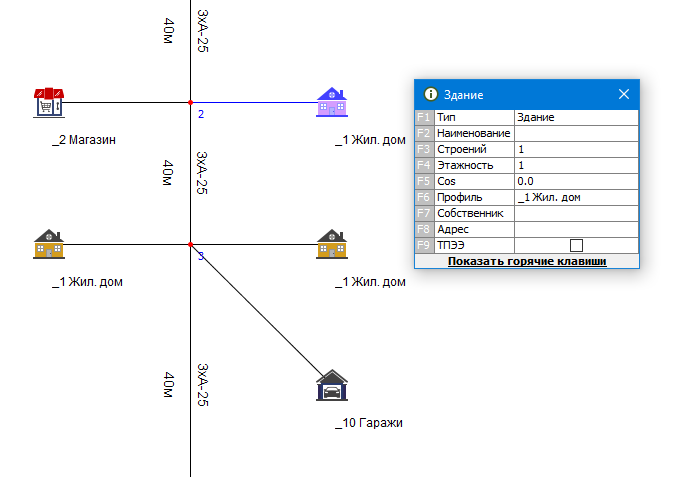The height and width of the screenshot is (477, 686).
Task: Click the ТПЭЭ property label
Action: [474, 245]
